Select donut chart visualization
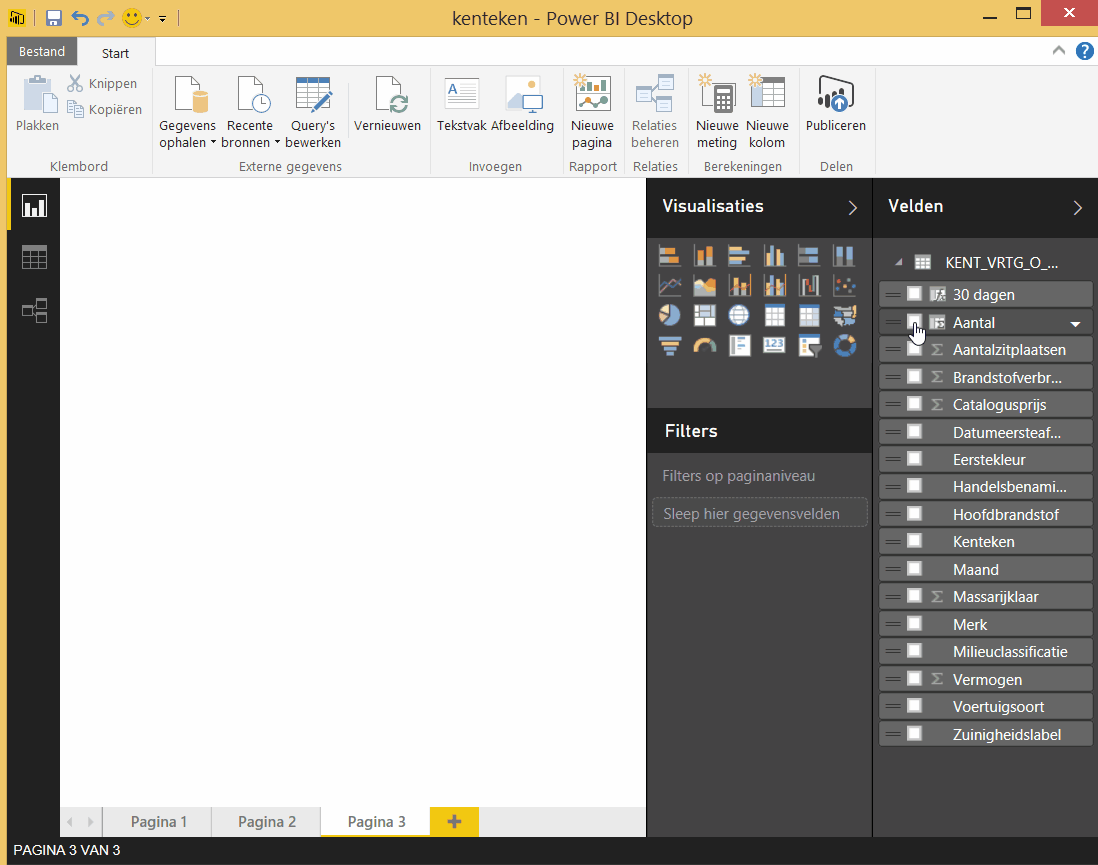The image size is (1098, 865). tap(844, 345)
